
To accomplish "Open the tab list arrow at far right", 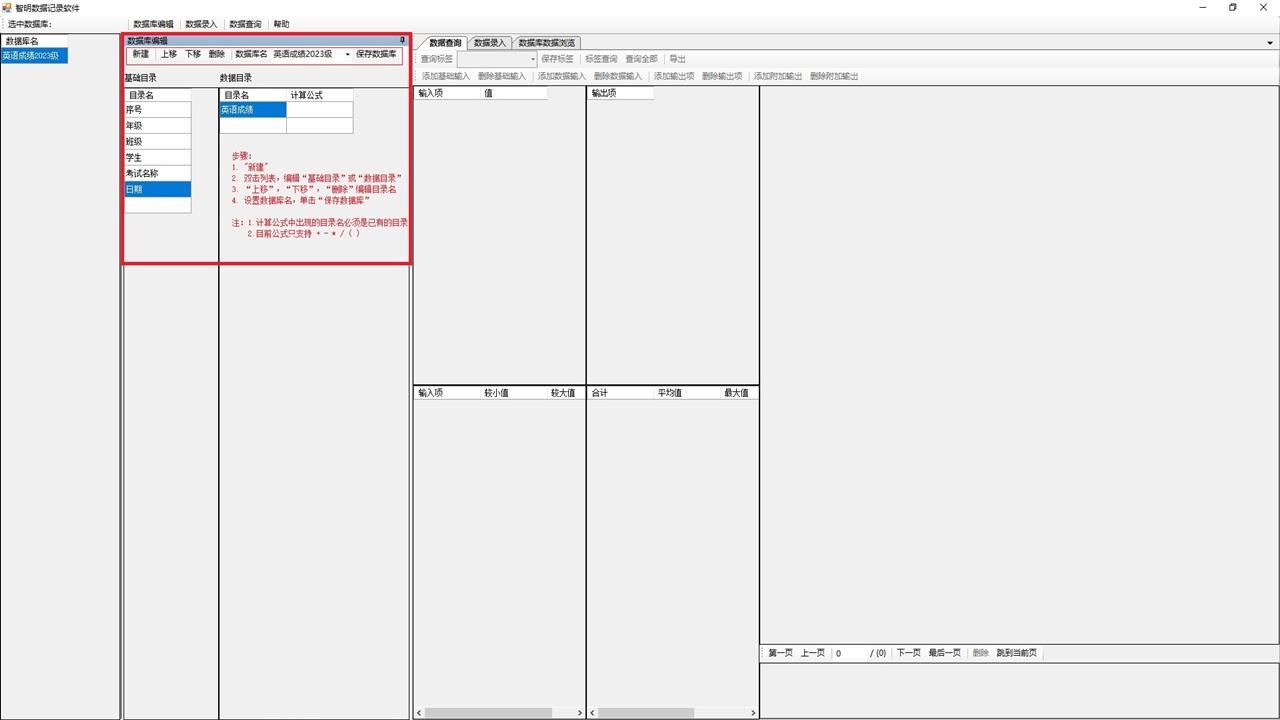I will tap(1270, 44).
